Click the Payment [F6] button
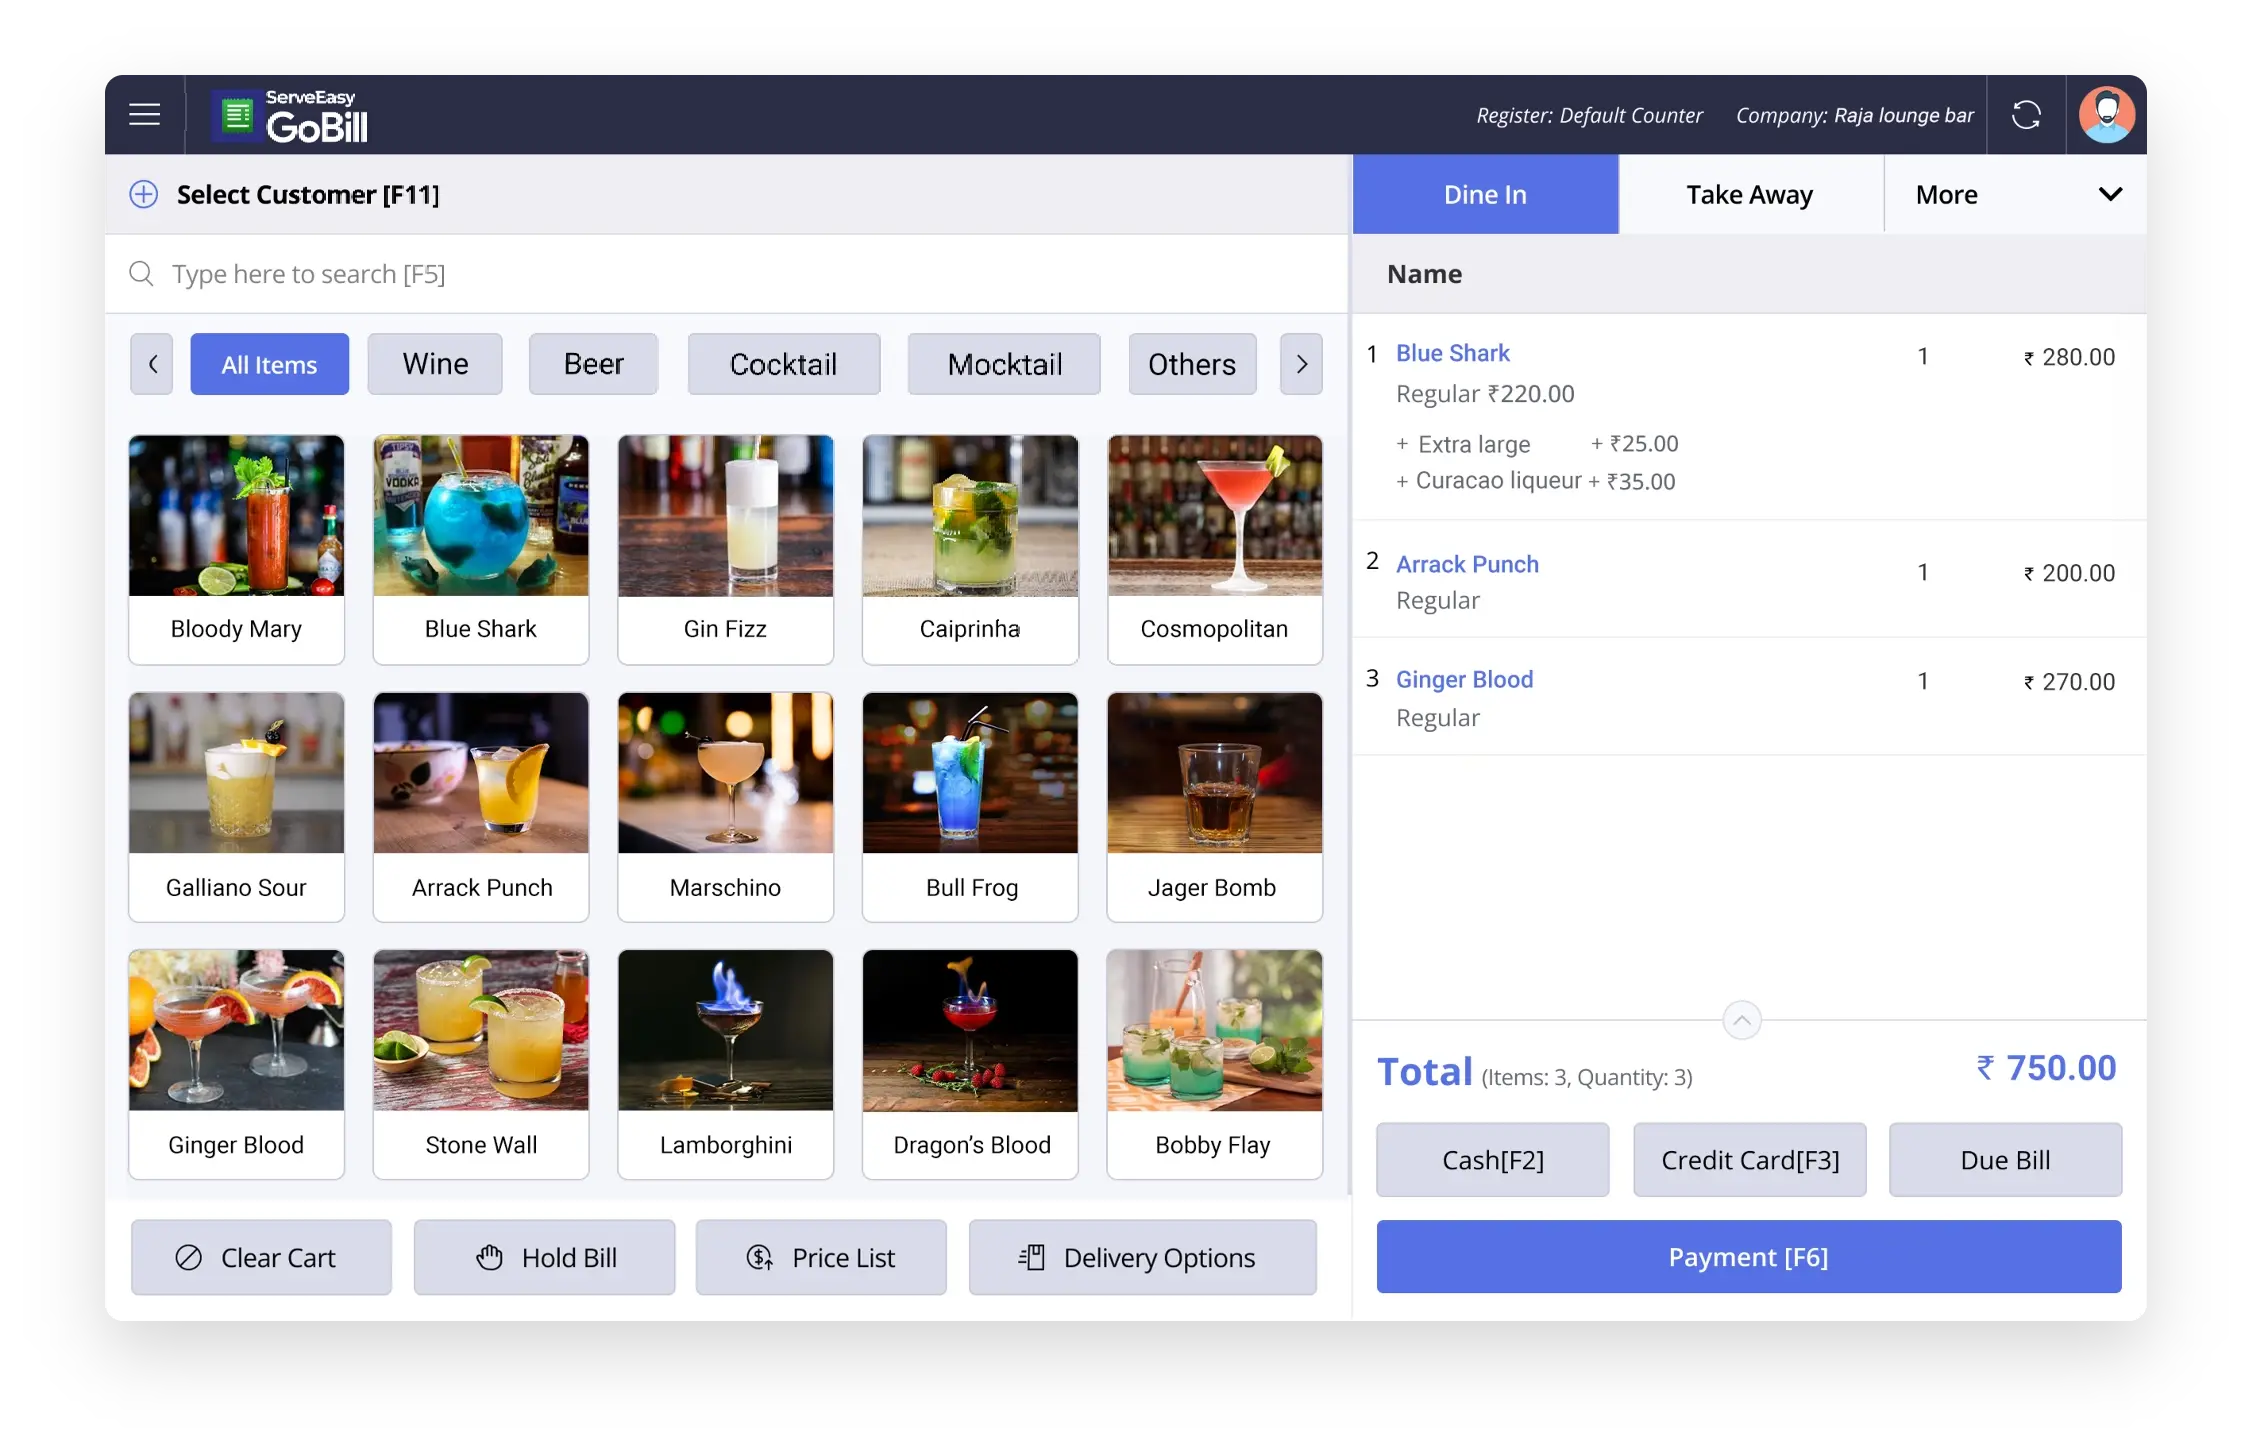This screenshot has height=1456, width=2252. coord(1748,1257)
